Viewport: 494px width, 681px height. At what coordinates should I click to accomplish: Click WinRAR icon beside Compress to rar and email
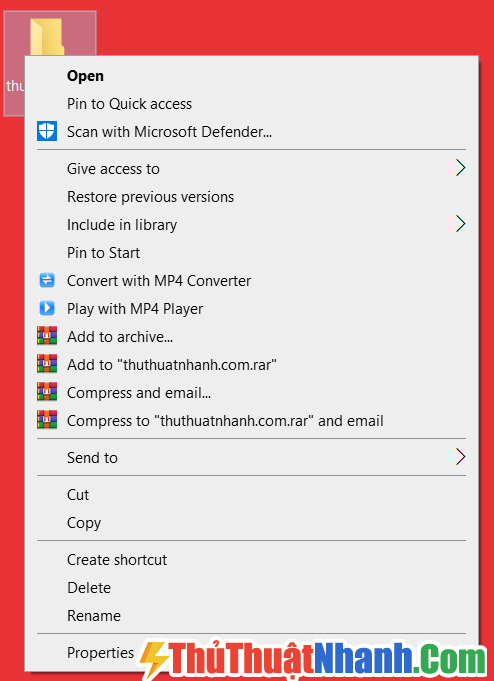(x=46, y=420)
